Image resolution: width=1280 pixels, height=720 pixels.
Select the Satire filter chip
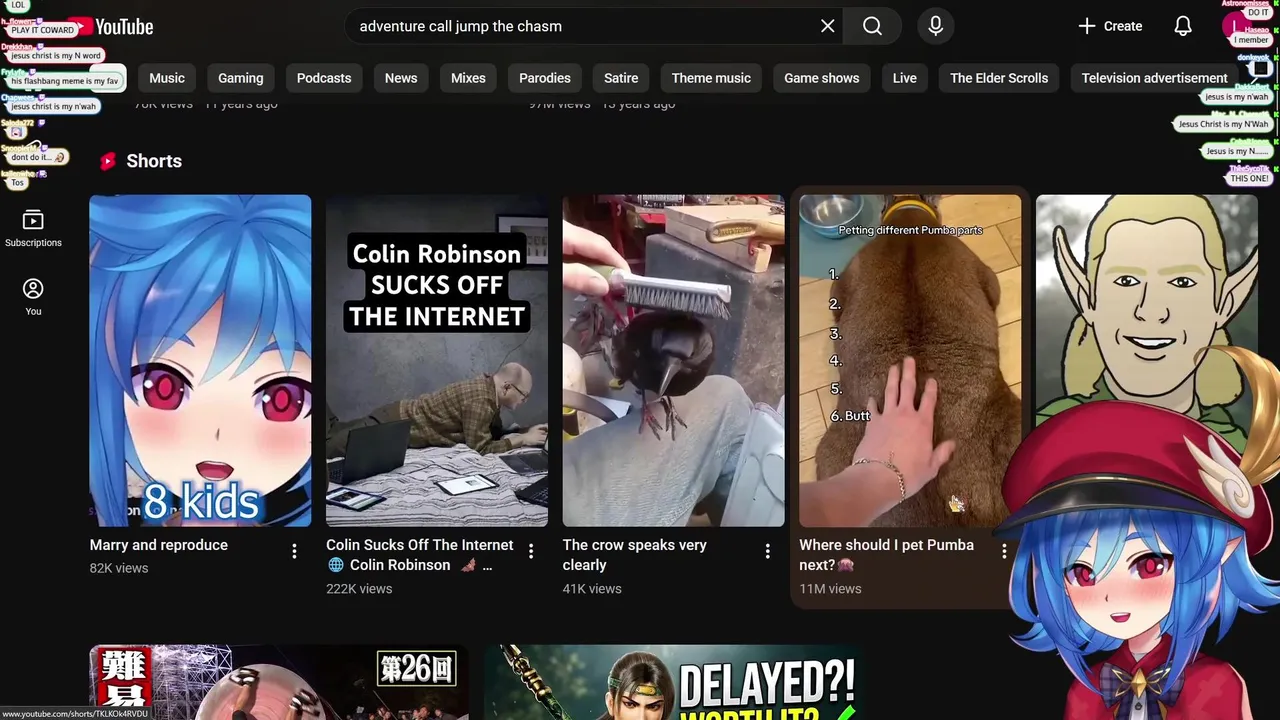(621, 78)
